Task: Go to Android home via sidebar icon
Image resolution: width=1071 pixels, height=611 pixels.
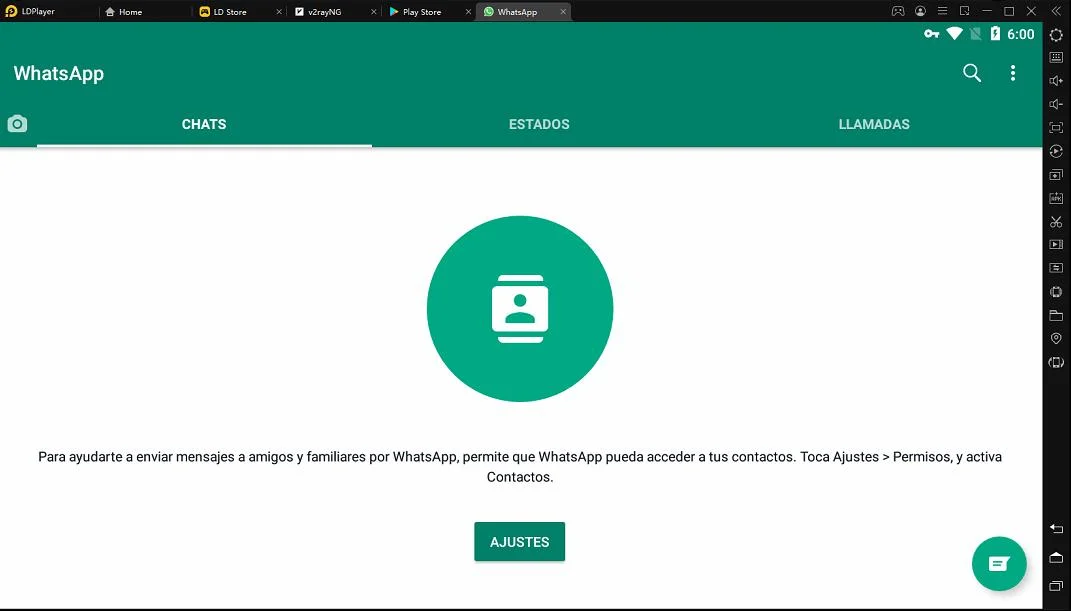Action: tap(1056, 558)
